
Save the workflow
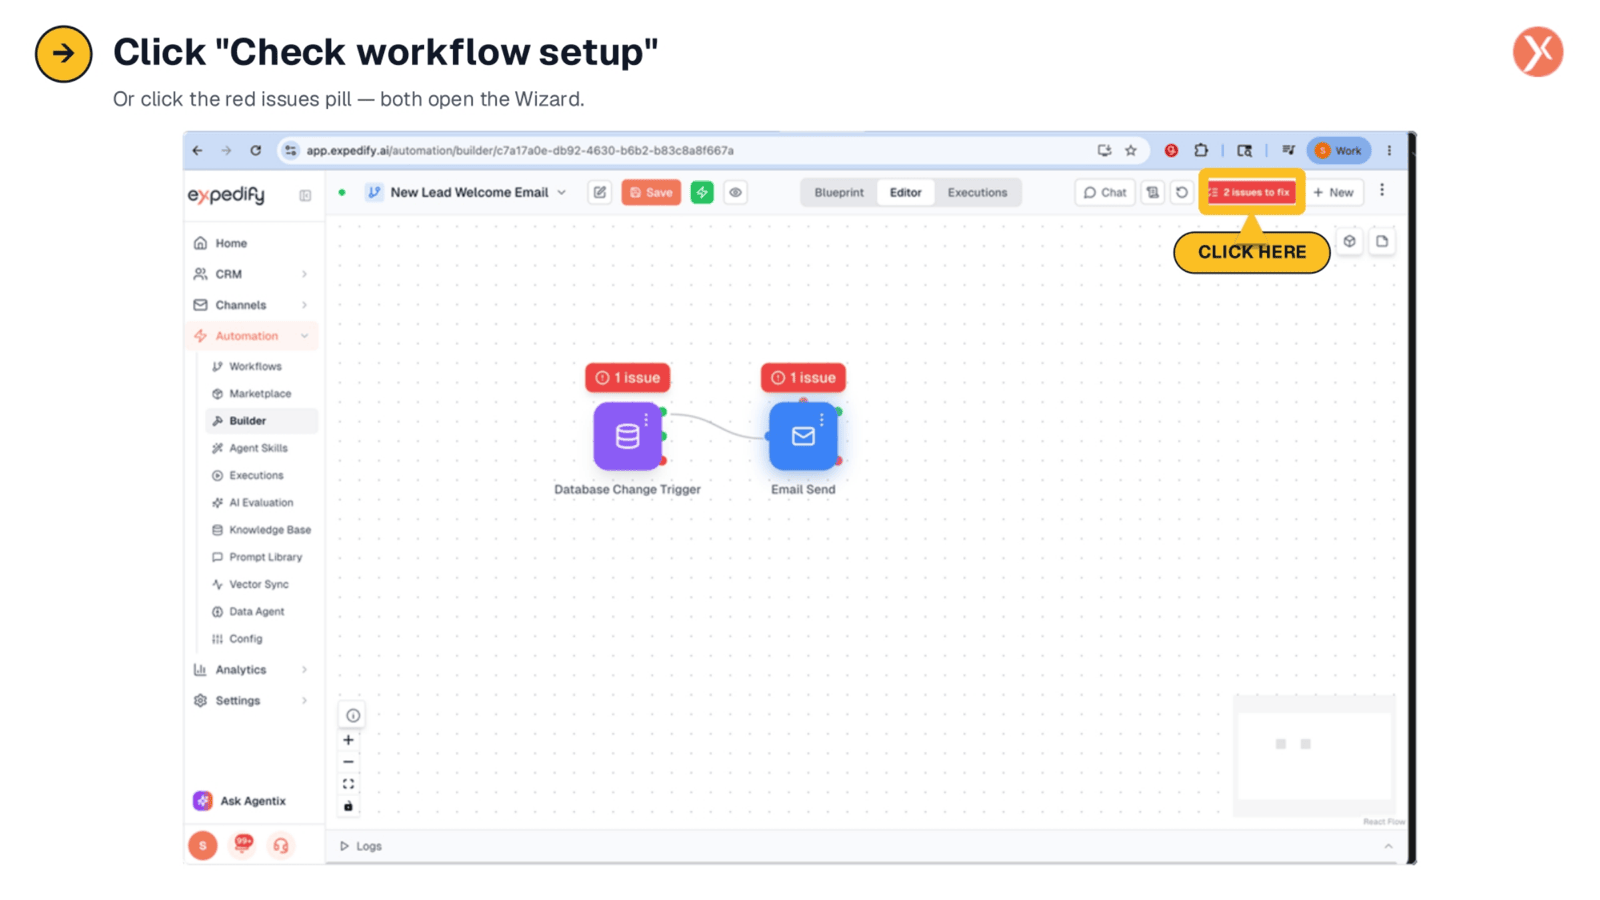(x=651, y=192)
